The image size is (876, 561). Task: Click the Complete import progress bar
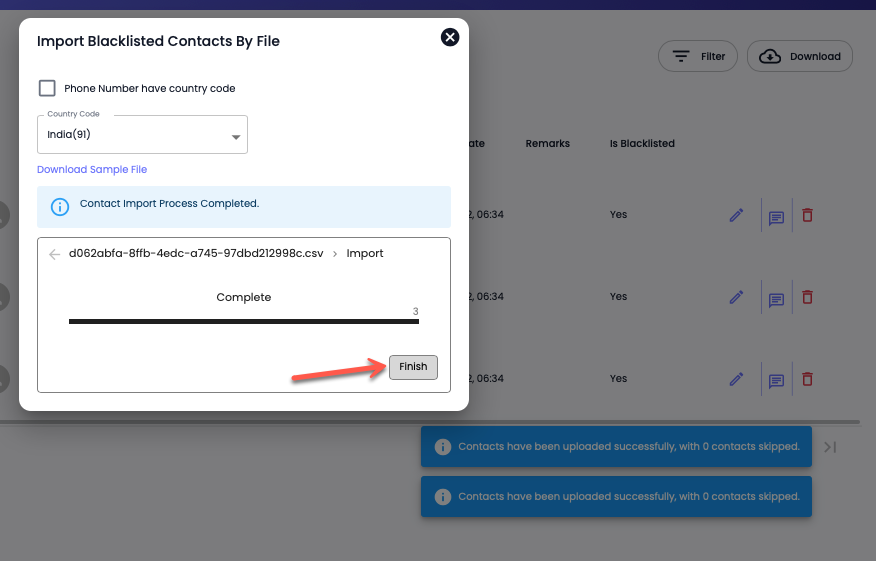[x=244, y=321]
